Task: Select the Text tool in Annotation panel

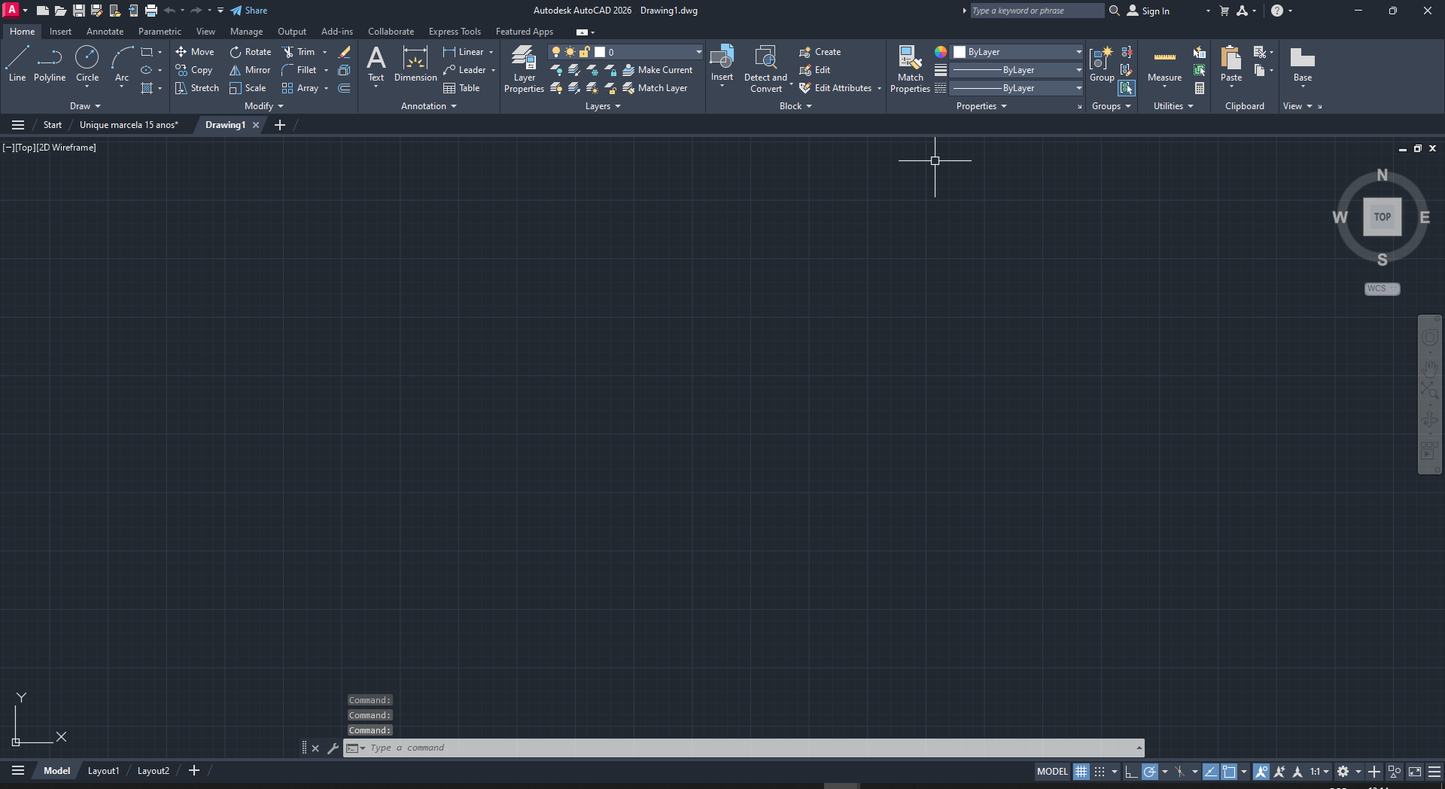Action: point(376,62)
